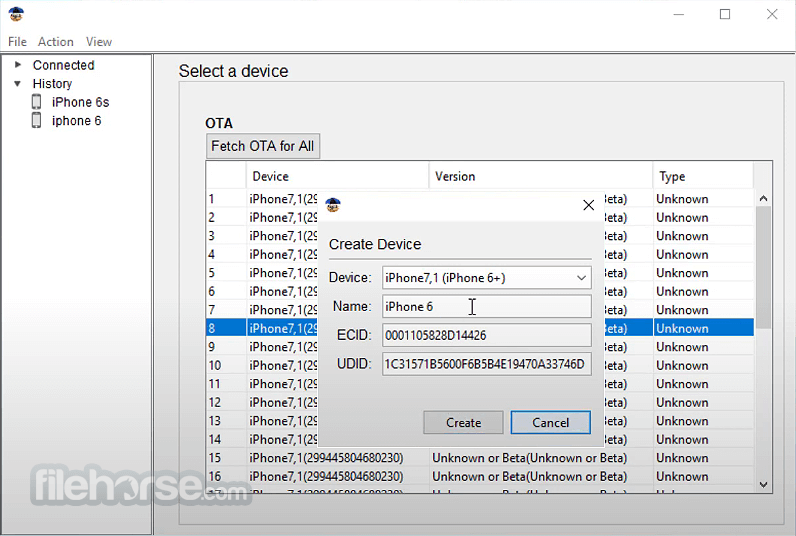Click the OTA table scroll down arrow
The width and height of the screenshot is (796, 536).
pyautogui.click(x=763, y=485)
